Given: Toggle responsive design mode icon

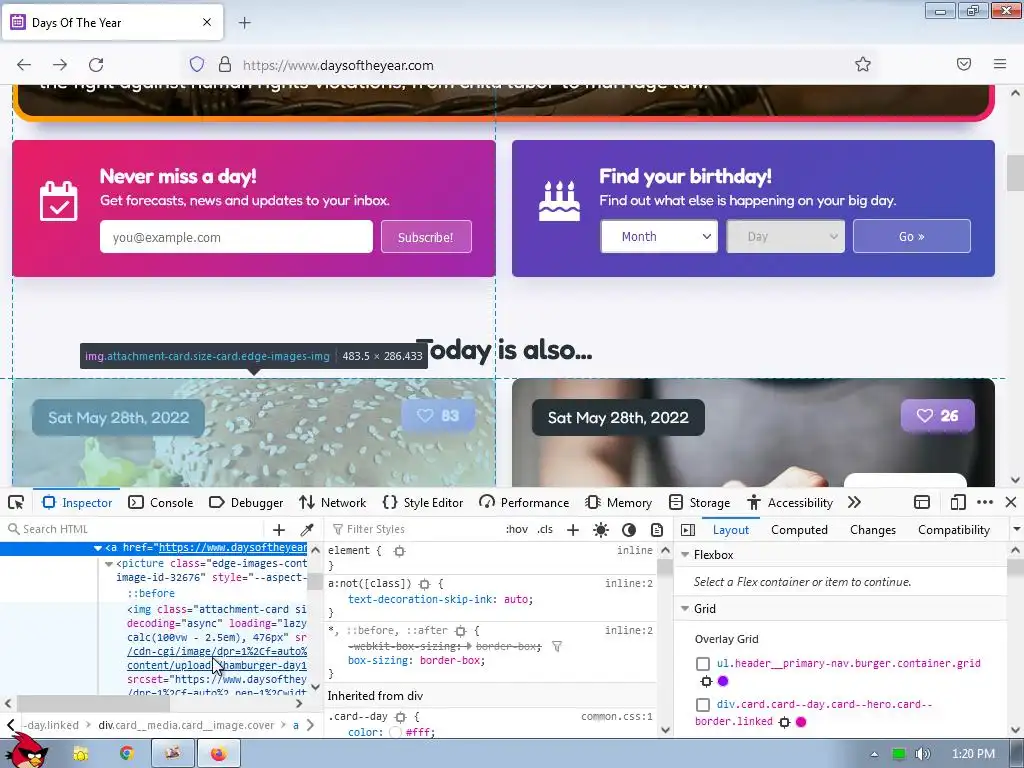Looking at the screenshot, I should pos(957,502).
